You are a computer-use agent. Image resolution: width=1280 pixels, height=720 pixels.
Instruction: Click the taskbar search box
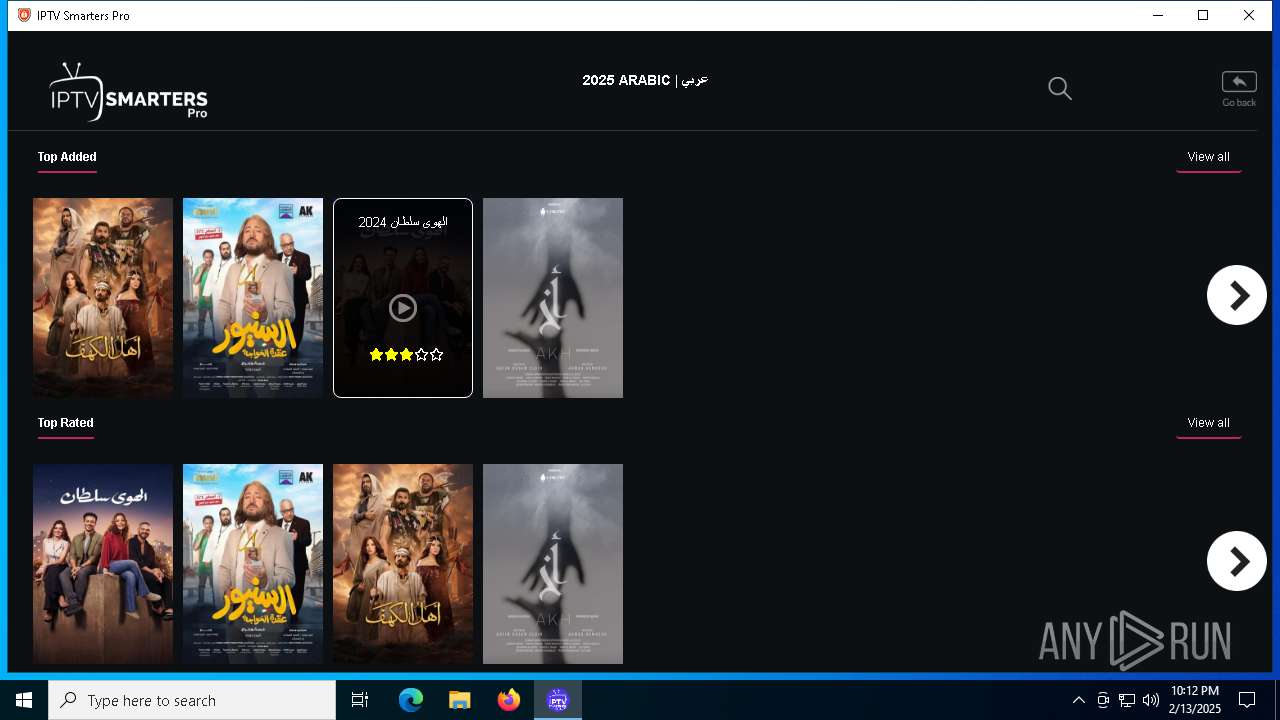point(192,700)
